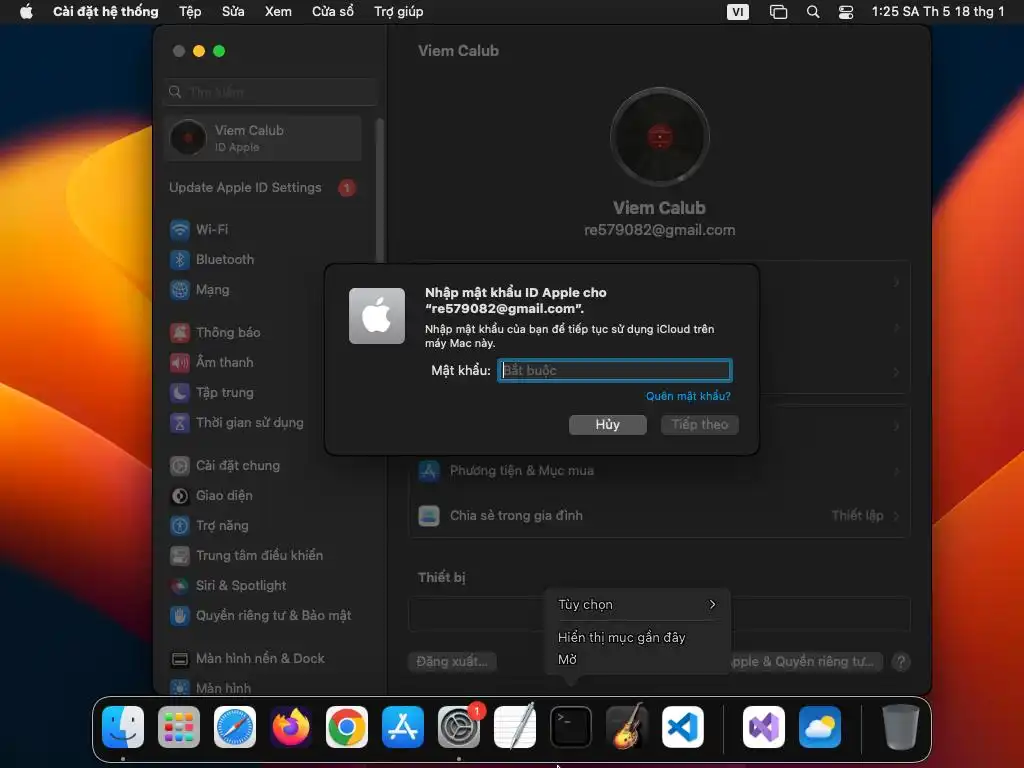Screen dimensions: 1024x768
Task: Open Visual Studio Code in Dock
Action: click(x=683, y=727)
